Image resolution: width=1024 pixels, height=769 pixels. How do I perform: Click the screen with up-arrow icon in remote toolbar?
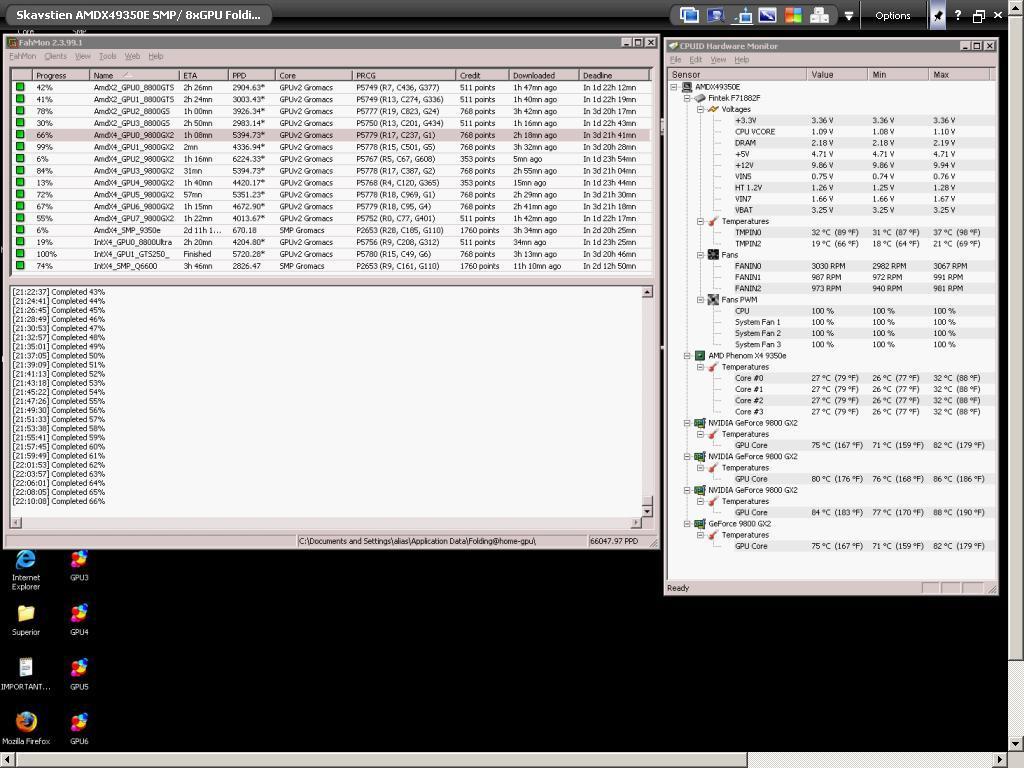741,15
